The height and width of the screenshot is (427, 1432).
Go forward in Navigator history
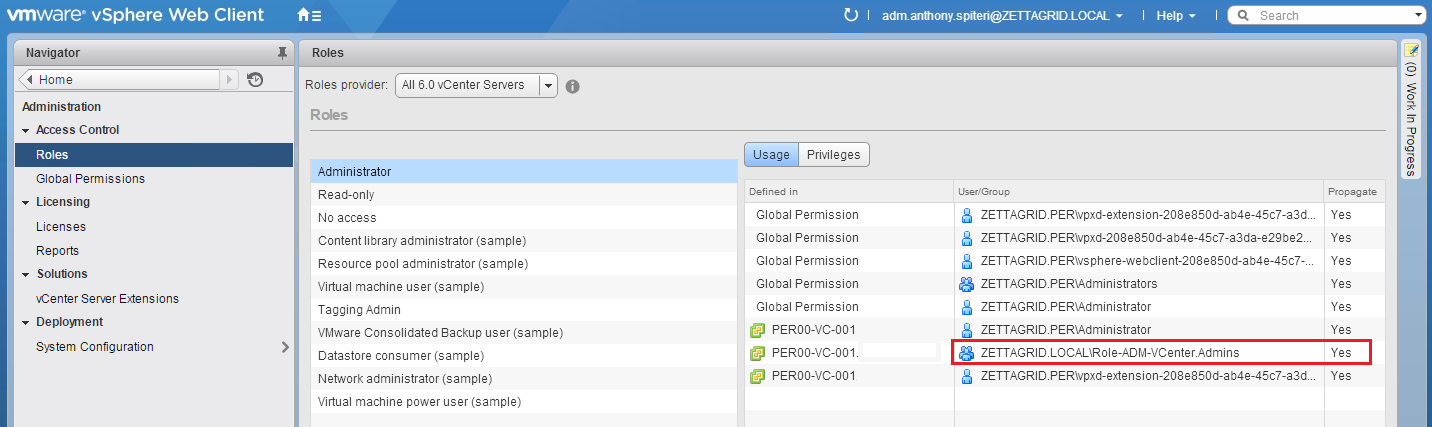coord(231,80)
